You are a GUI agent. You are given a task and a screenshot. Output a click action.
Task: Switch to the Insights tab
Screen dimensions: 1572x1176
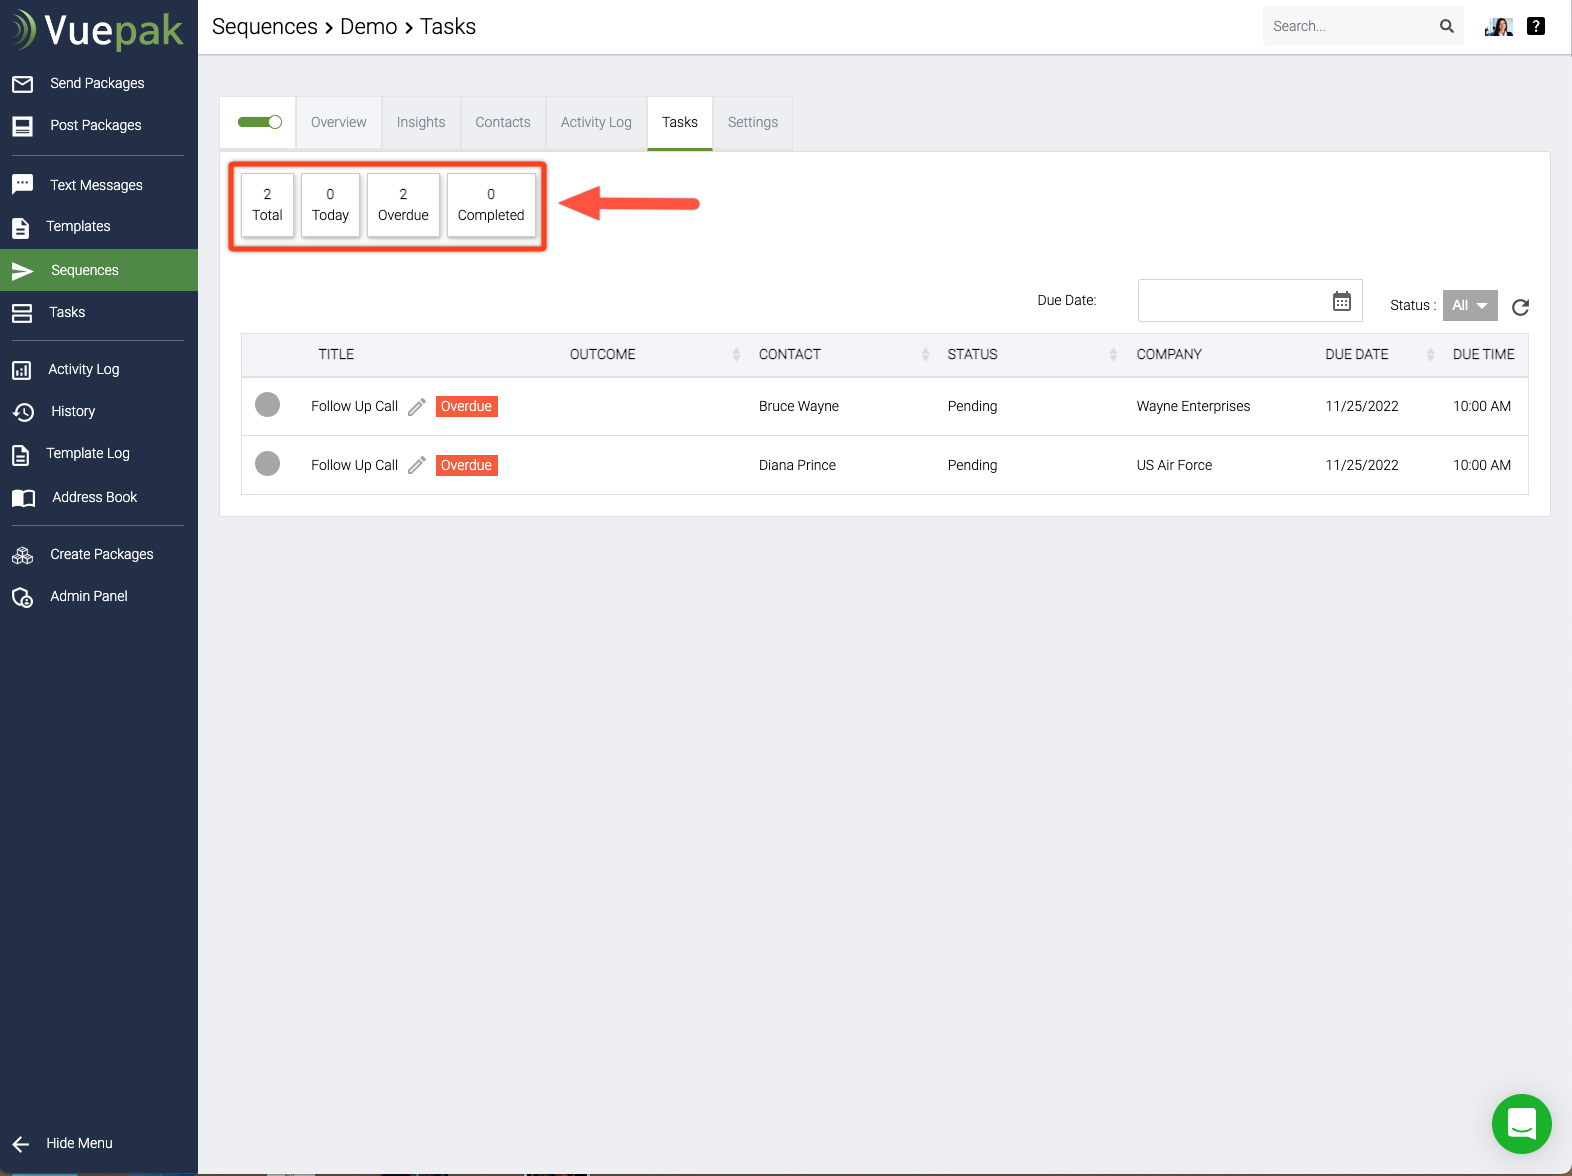tap(420, 122)
